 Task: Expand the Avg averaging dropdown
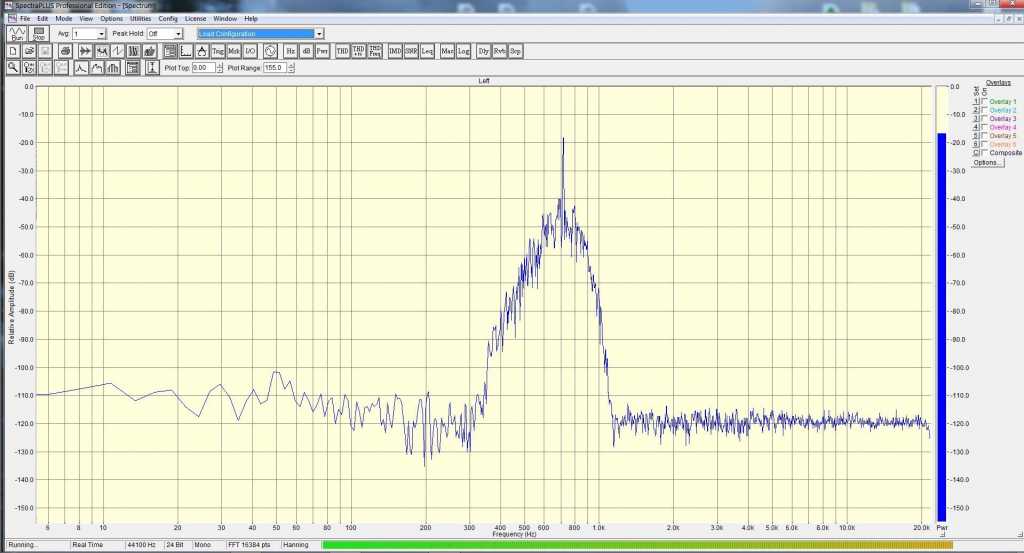[x=101, y=33]
